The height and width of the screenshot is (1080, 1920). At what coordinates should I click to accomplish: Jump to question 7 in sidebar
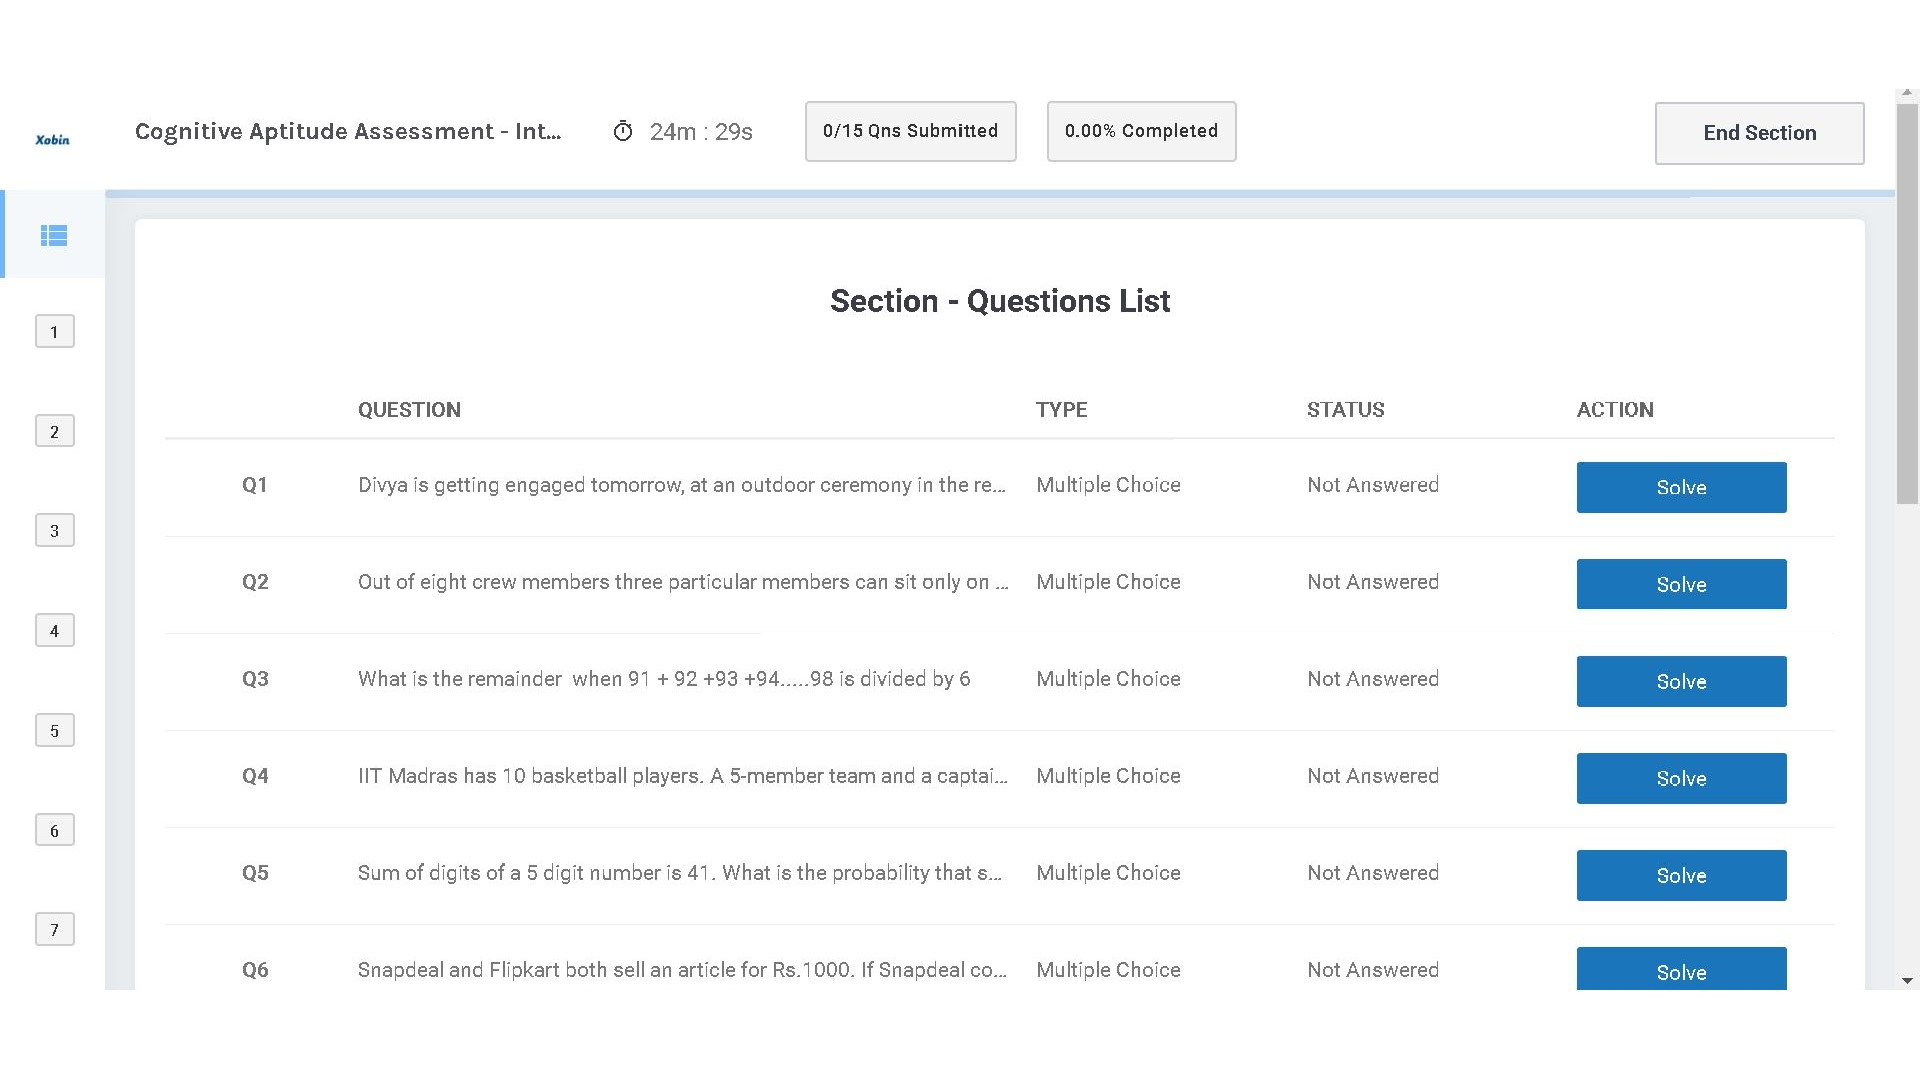55,930
